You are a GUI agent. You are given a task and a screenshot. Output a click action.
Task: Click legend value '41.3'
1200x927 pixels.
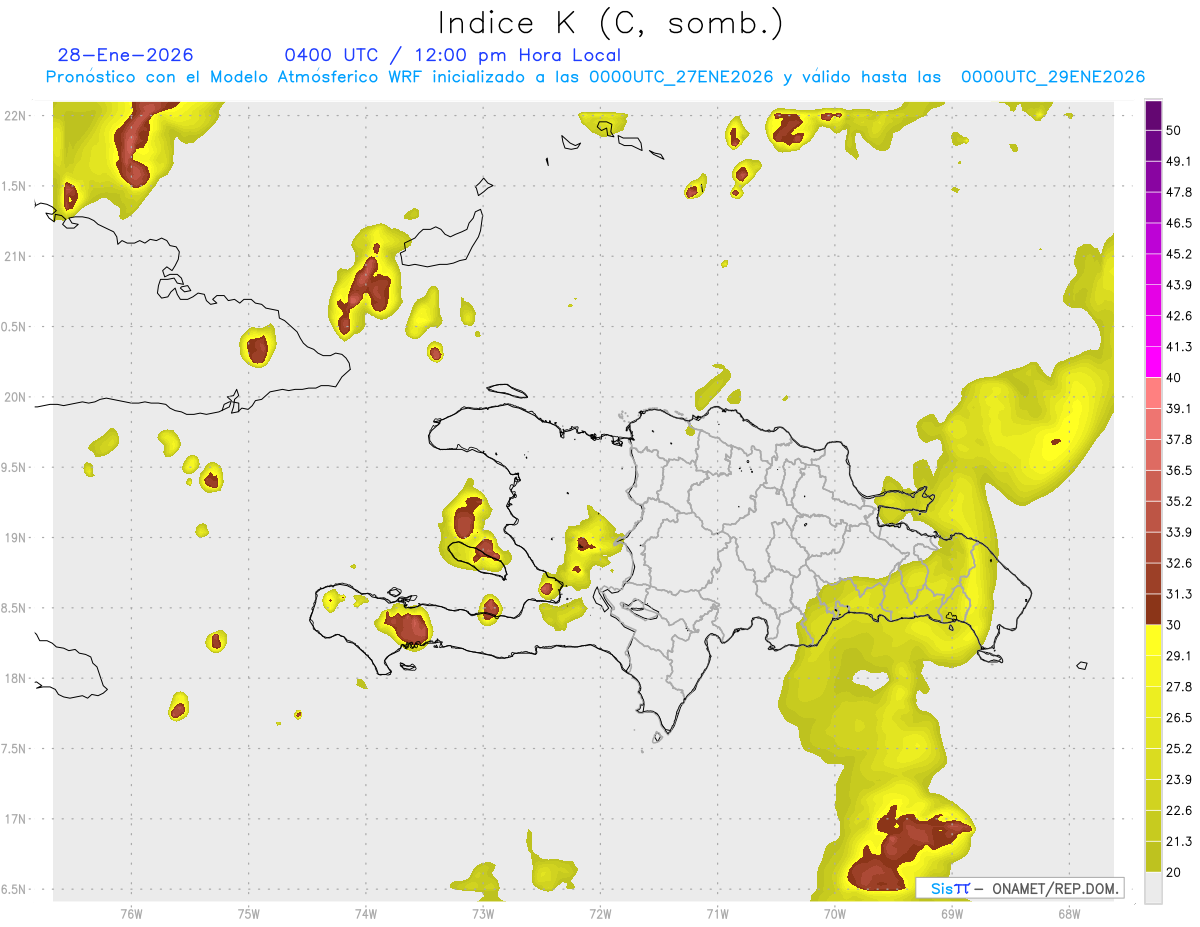pyautogui.click(x=1179, y=347)
